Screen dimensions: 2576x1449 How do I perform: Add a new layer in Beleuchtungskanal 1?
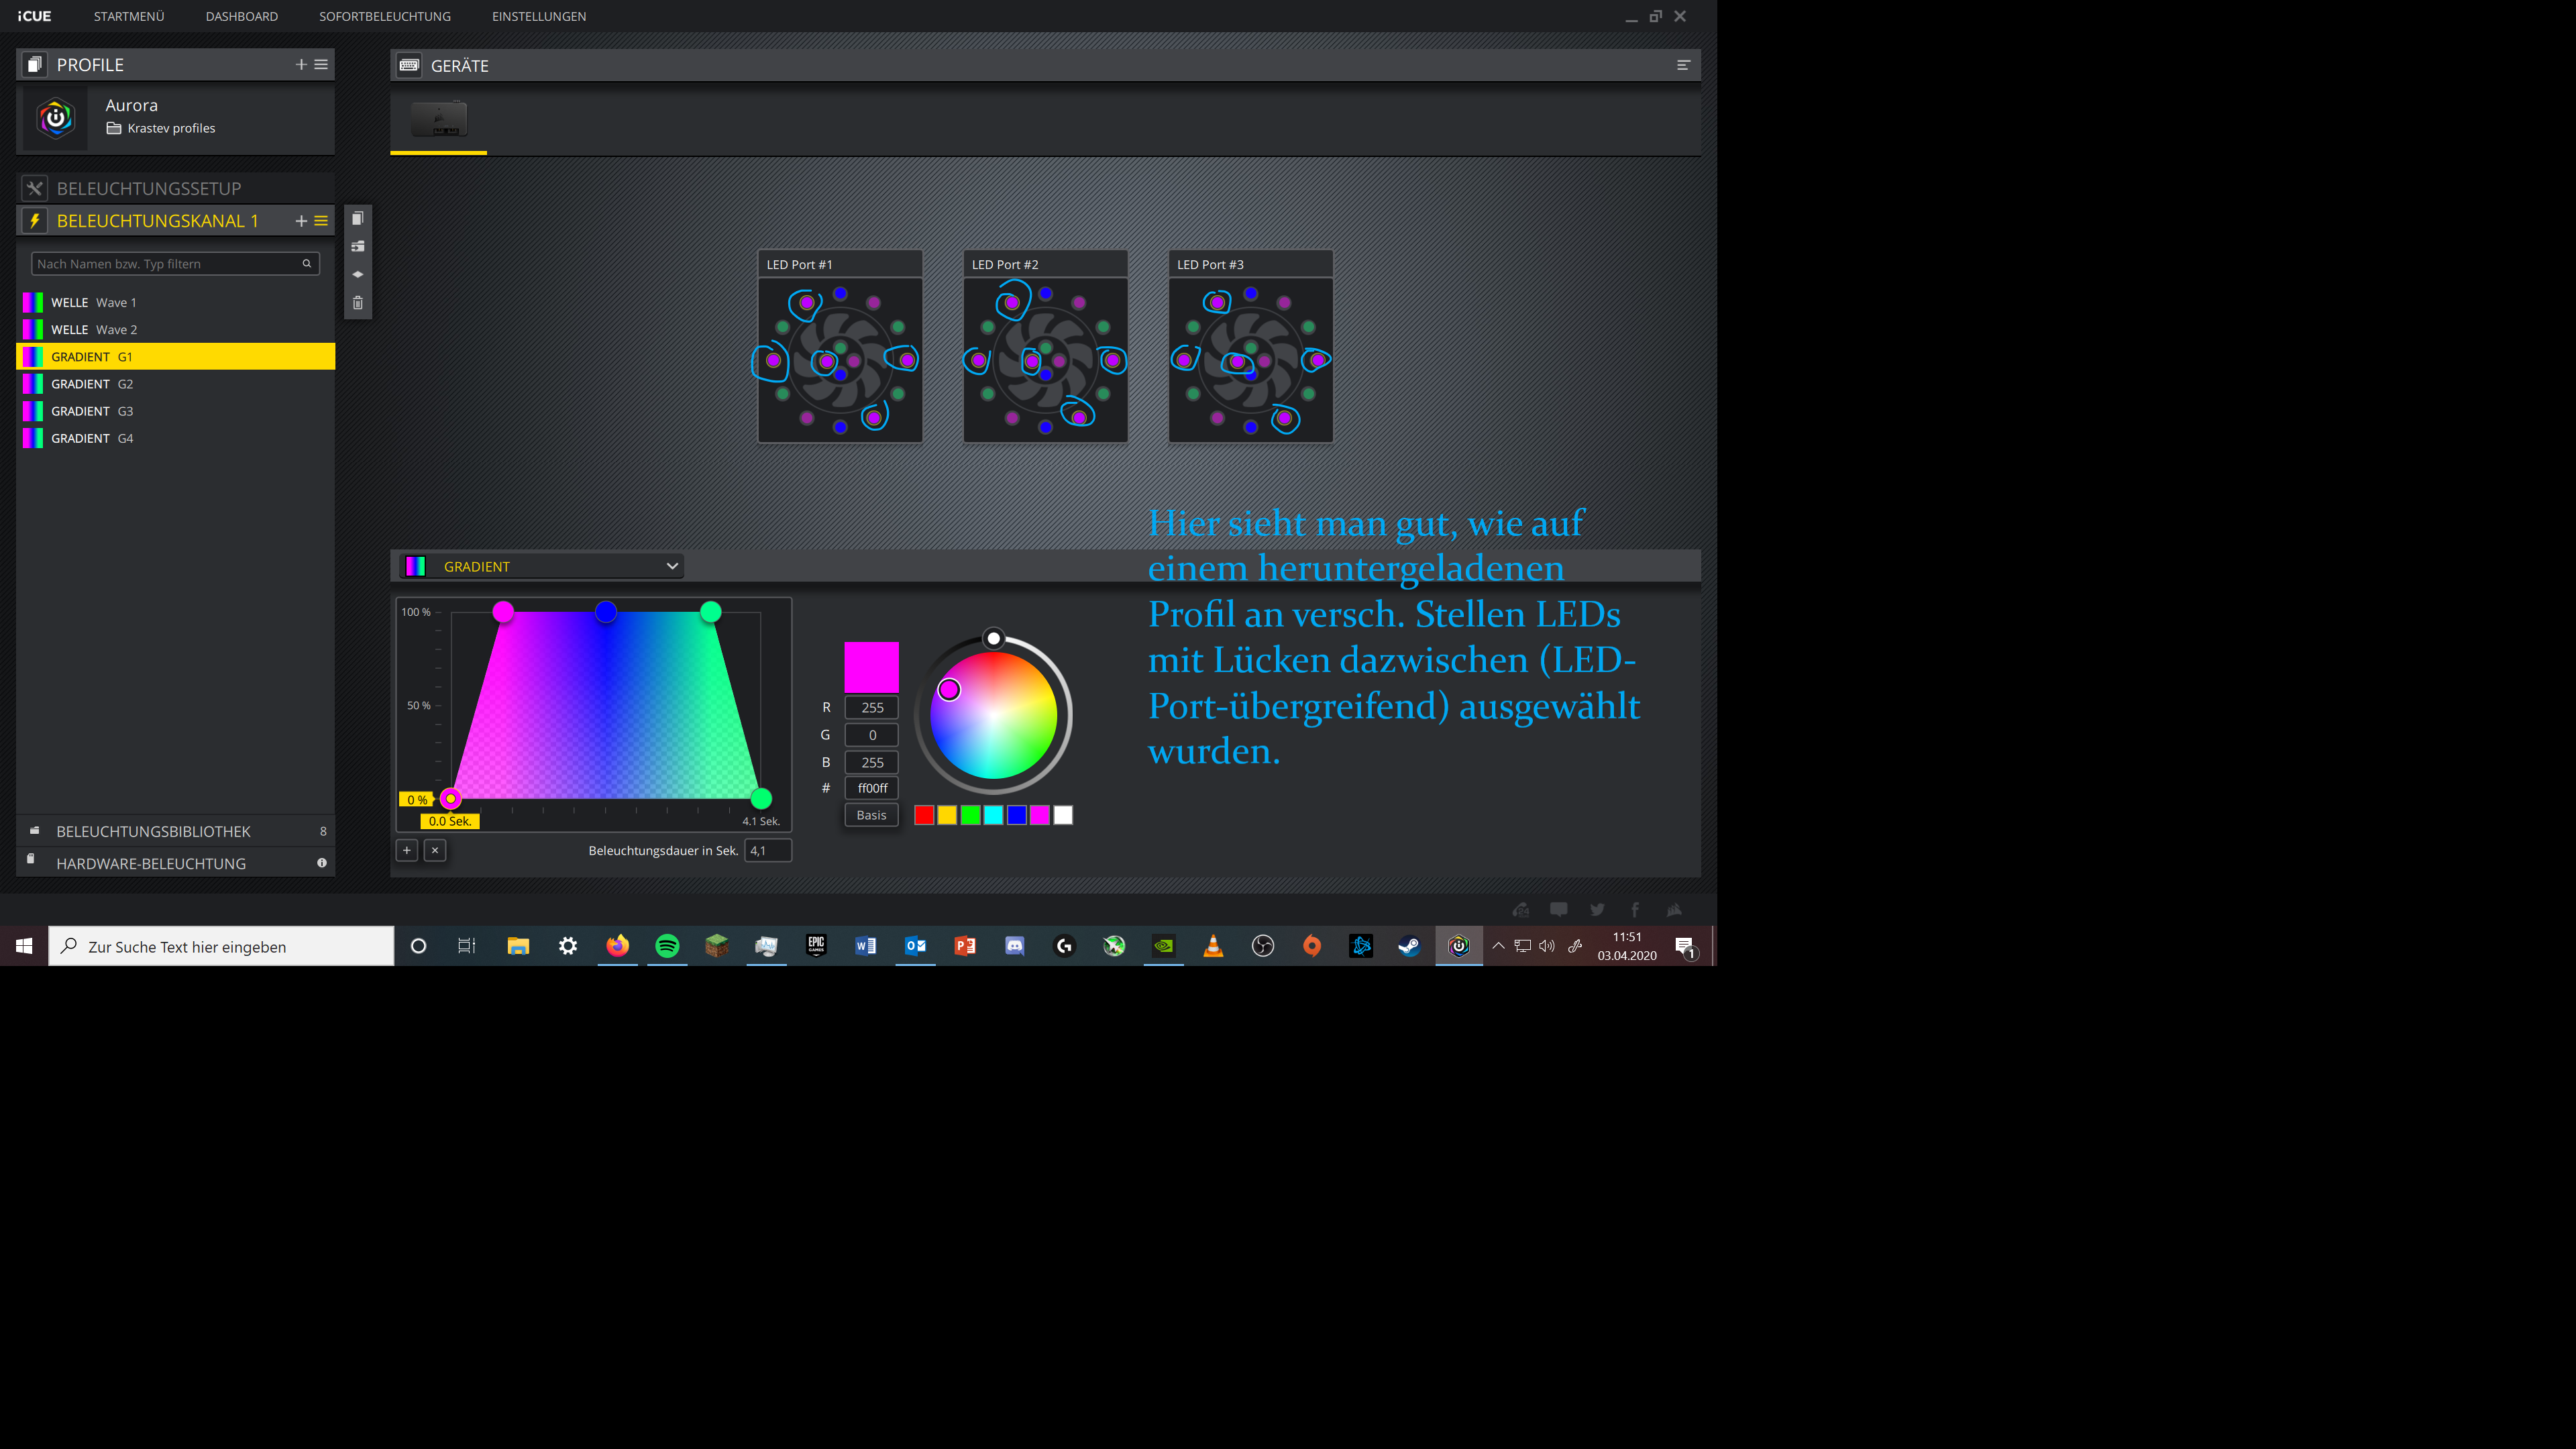coord(301,221)
